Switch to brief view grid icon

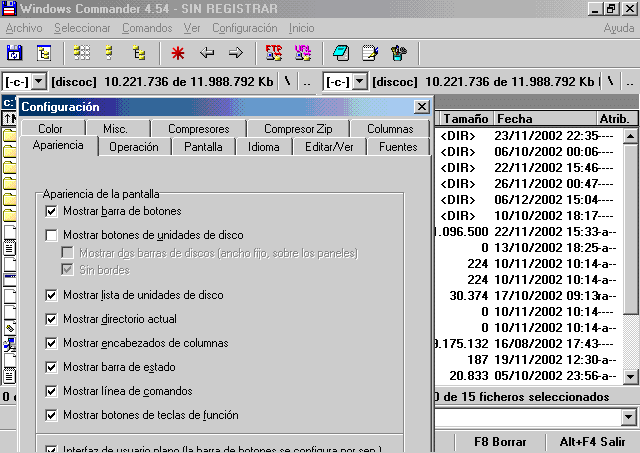click(x=82, y=53)
